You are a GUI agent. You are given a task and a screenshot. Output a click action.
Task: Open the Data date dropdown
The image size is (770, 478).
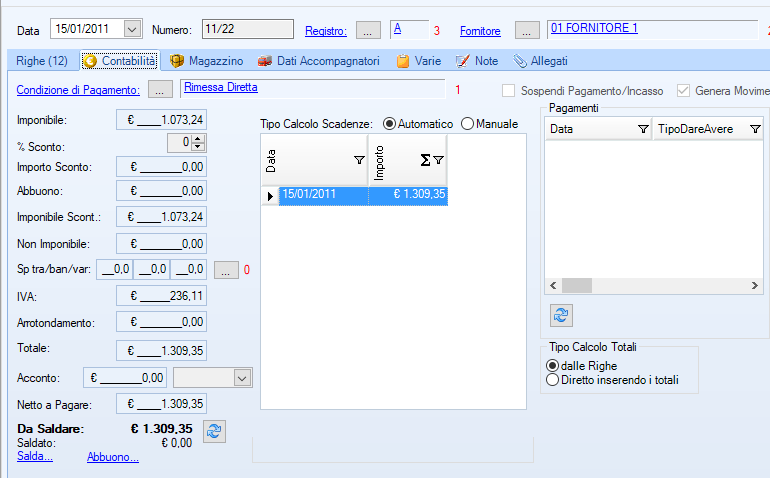point(133,29)
